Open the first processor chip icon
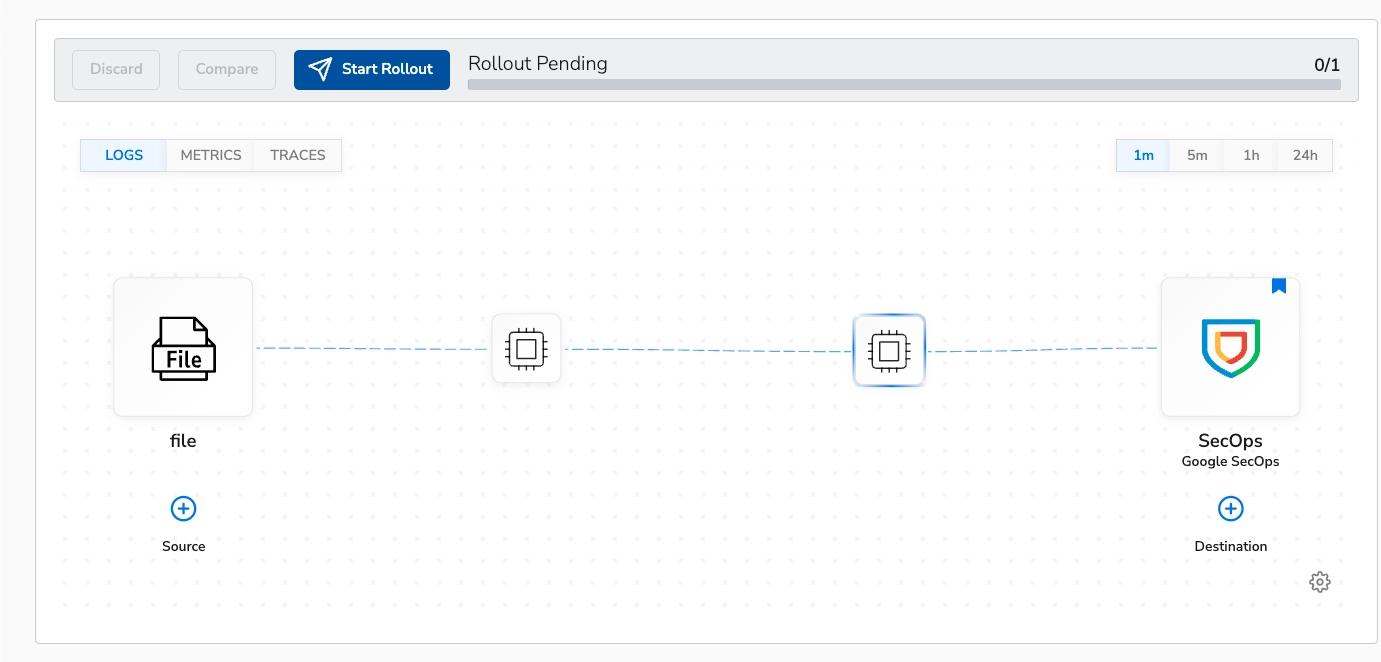Viewport: 1381px width, 662px height. click(526, 348)
